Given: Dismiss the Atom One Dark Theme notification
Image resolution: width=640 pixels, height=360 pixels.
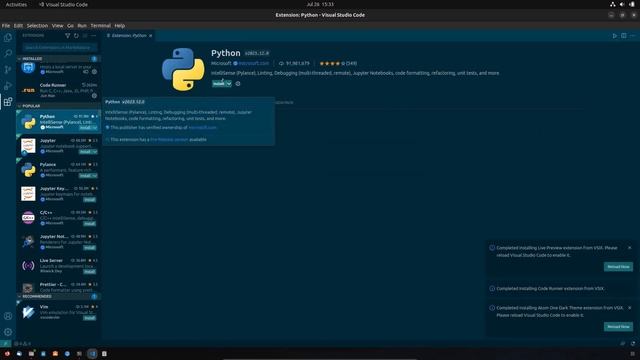Looking at the screenshot, I should 629,308.
